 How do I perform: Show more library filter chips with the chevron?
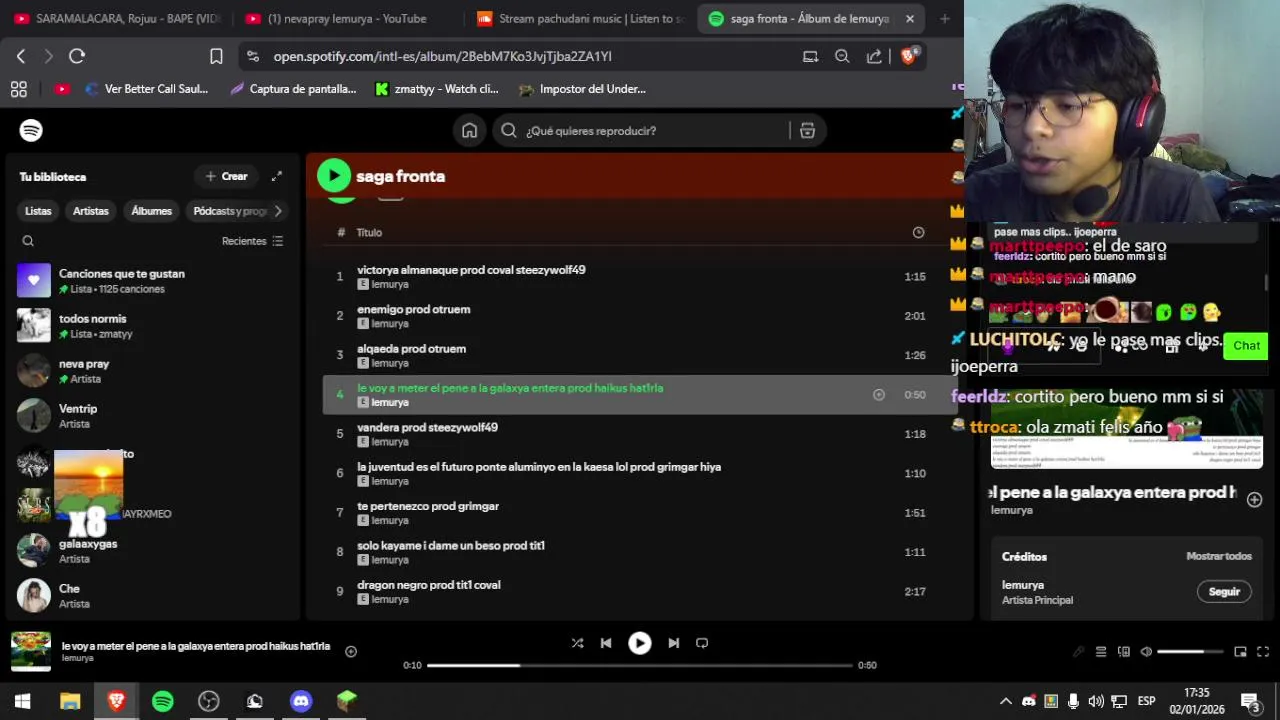(278, 211)
